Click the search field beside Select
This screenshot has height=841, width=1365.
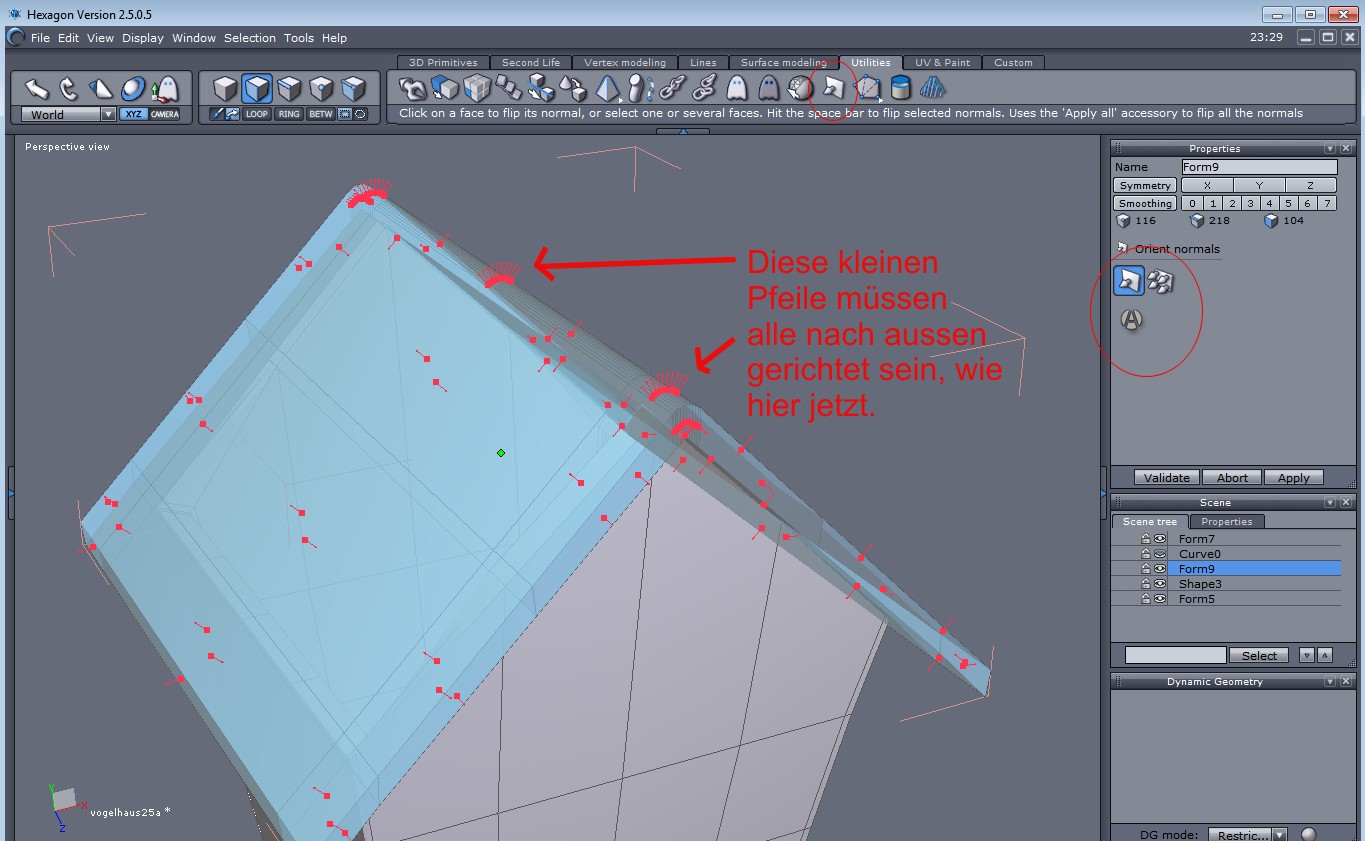1175,656
